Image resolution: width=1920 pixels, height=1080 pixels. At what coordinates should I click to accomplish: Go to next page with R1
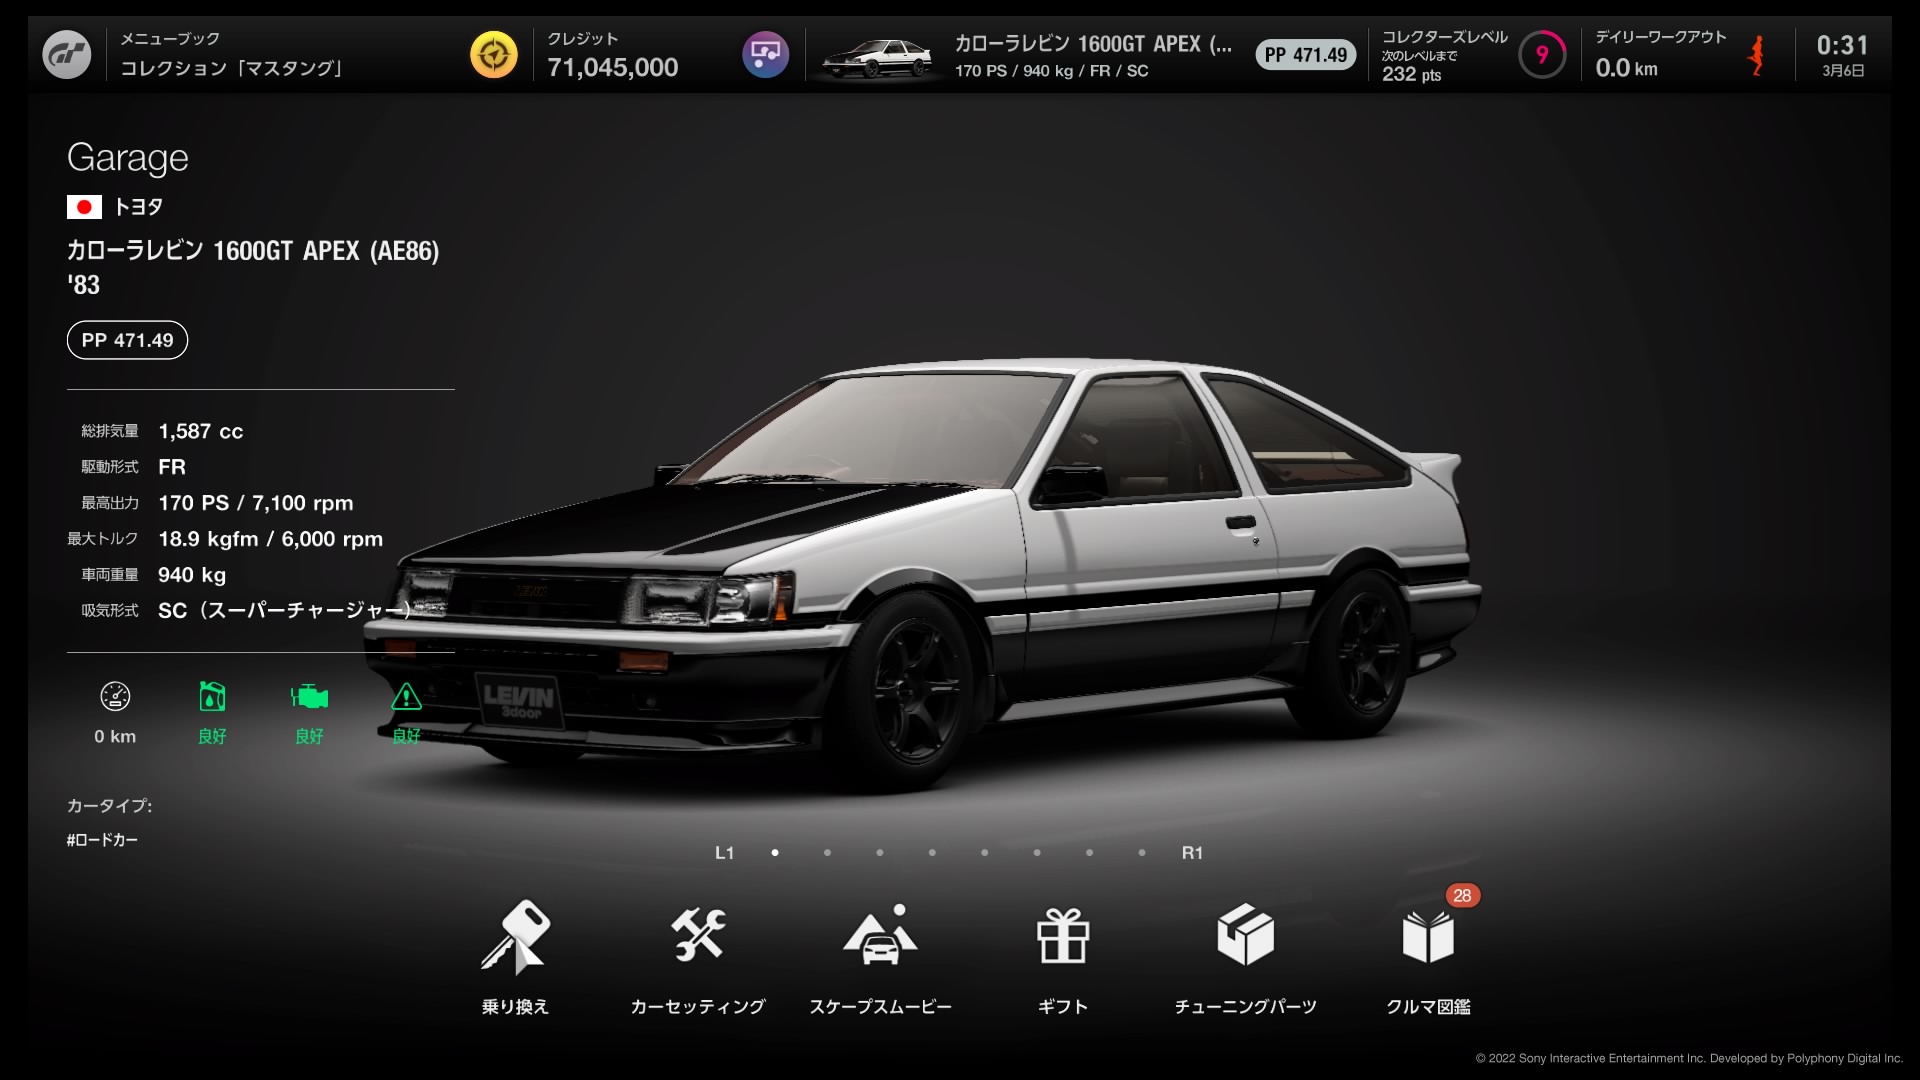tap(1192, 853)
